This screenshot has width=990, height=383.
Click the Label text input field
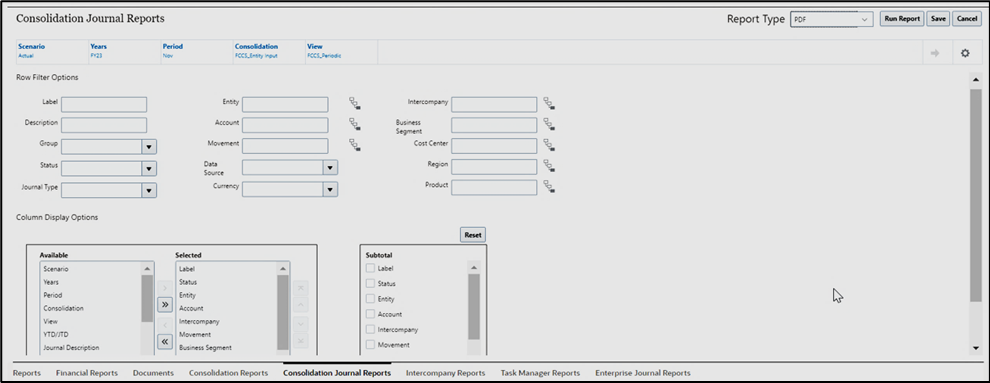[x=104, y=105]
